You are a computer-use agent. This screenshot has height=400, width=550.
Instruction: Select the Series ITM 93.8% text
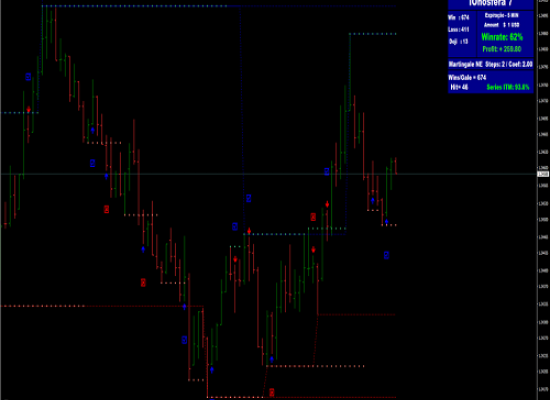pyautogui.click(x=508, y=87)
